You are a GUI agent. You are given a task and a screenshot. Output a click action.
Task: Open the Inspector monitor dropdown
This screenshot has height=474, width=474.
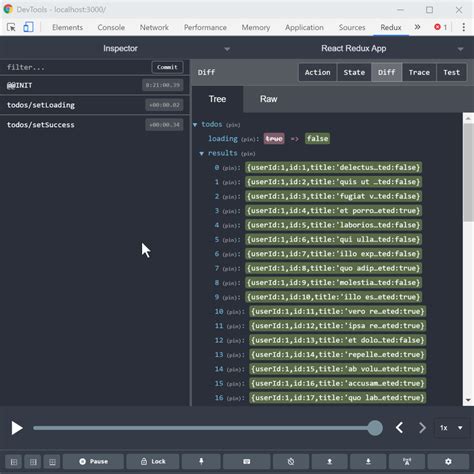120,49
